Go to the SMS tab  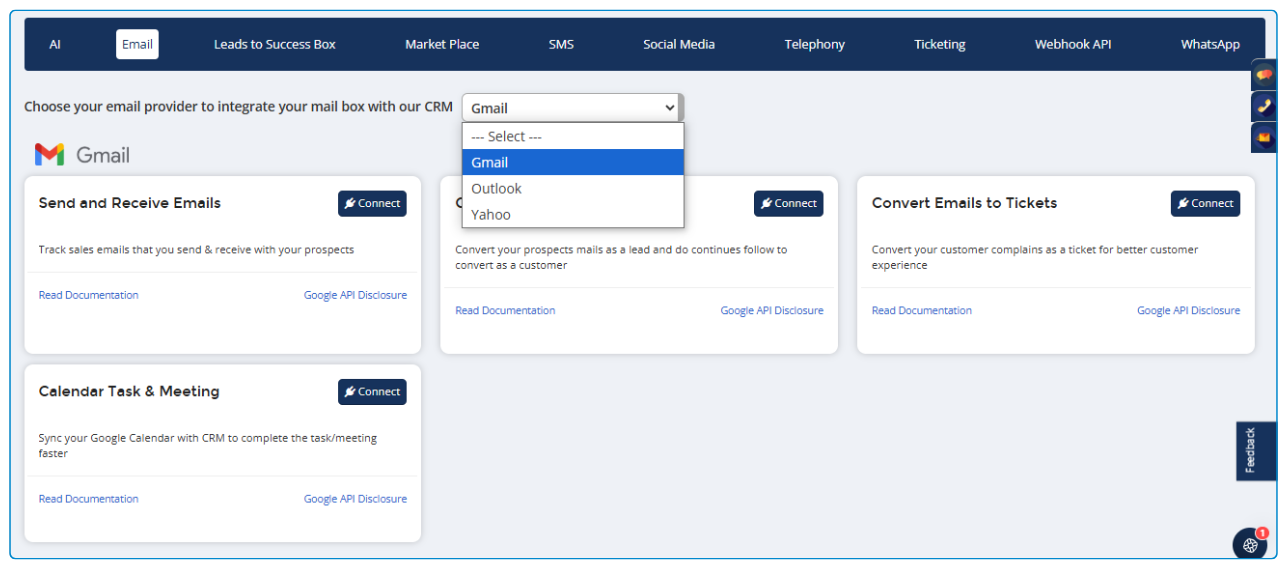pos(561,44)
